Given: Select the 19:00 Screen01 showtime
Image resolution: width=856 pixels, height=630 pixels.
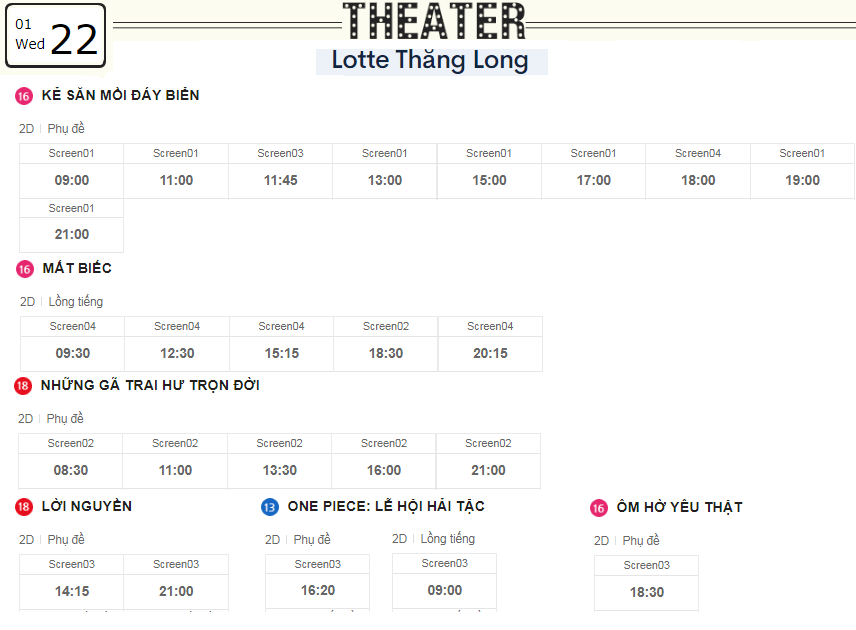Looking at the screenshot, I should pos(802,171).
